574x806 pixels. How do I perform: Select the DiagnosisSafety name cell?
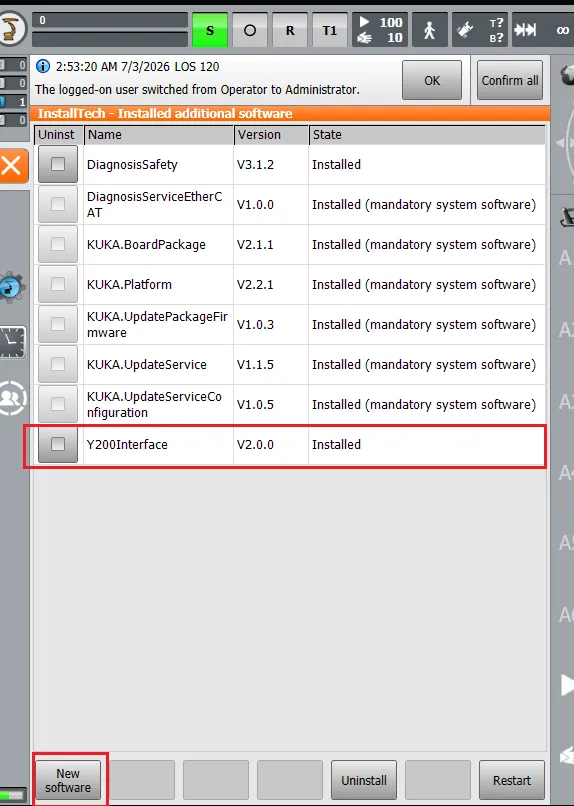click(158, 164)
